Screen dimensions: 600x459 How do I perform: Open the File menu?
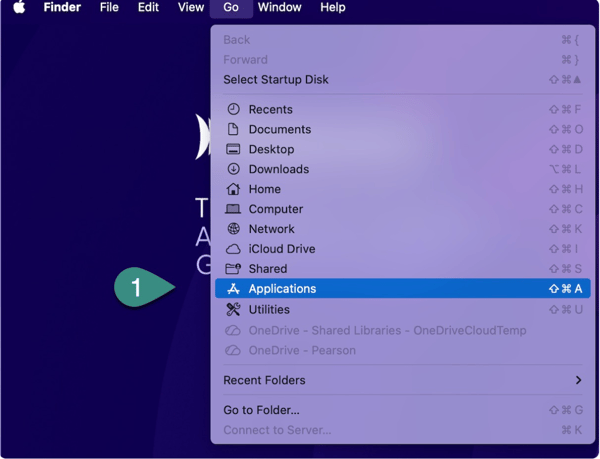point(109,7)
